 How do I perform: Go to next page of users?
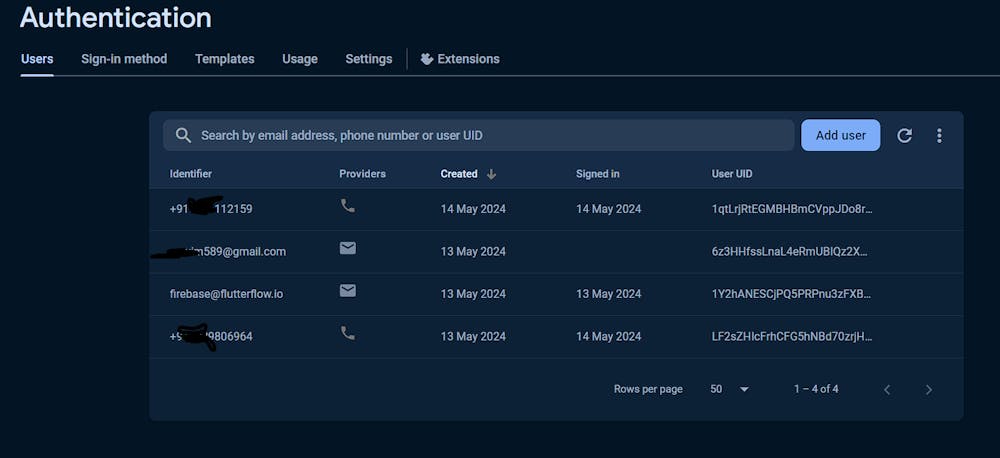(929, 389)
